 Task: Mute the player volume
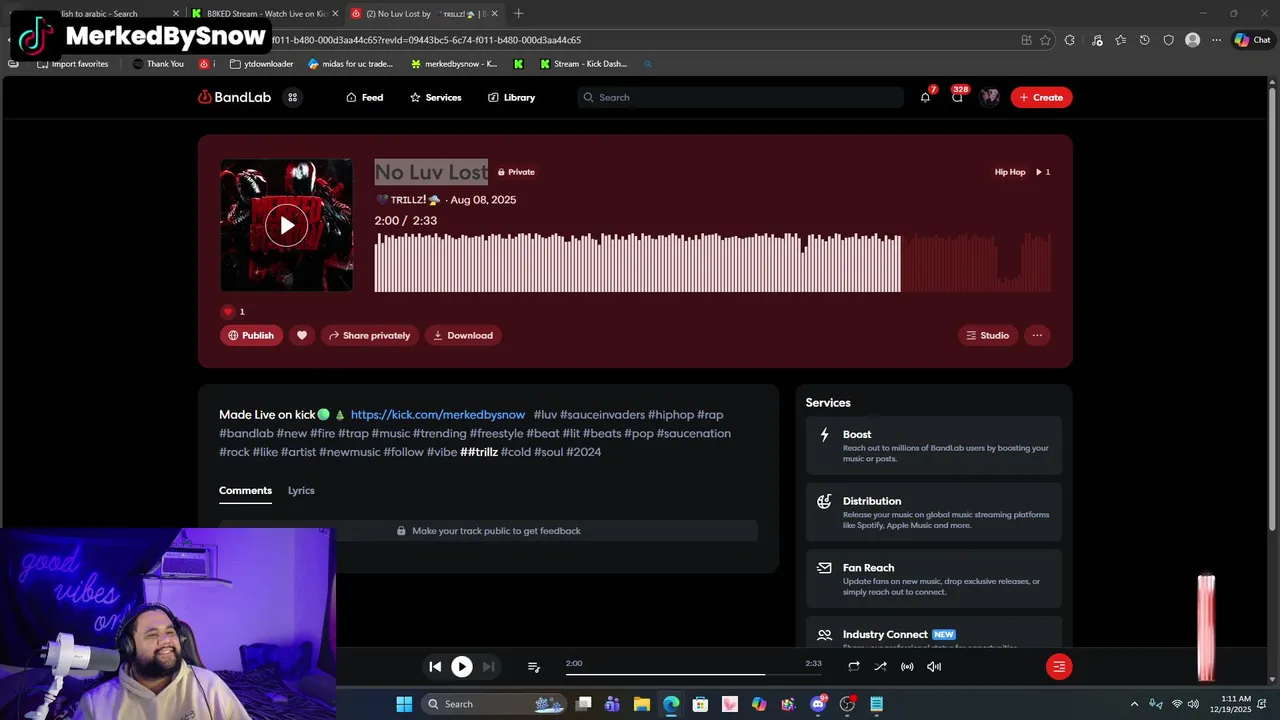click(934, 666)
